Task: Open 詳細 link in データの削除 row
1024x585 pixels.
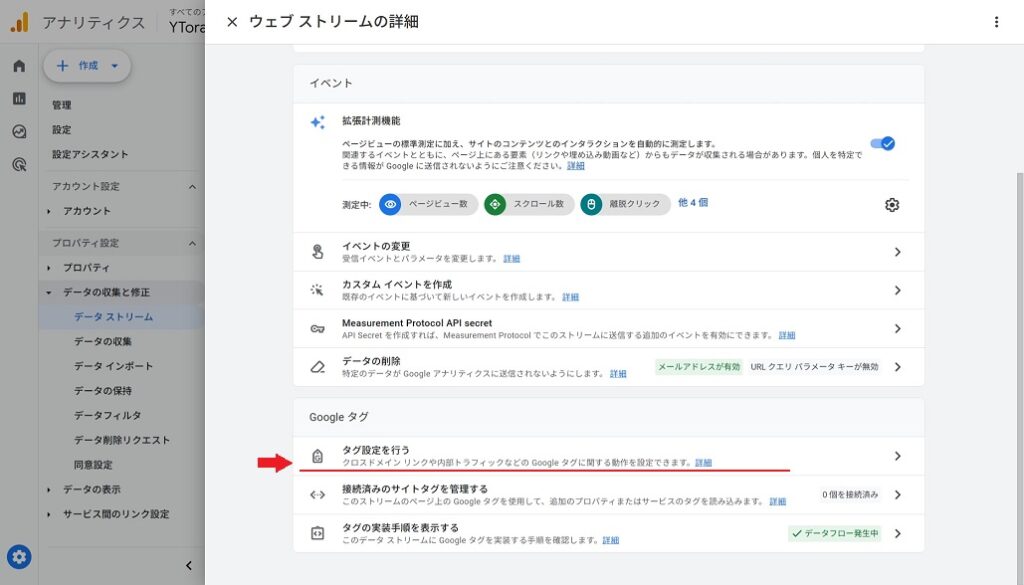Action: [618, 374]
